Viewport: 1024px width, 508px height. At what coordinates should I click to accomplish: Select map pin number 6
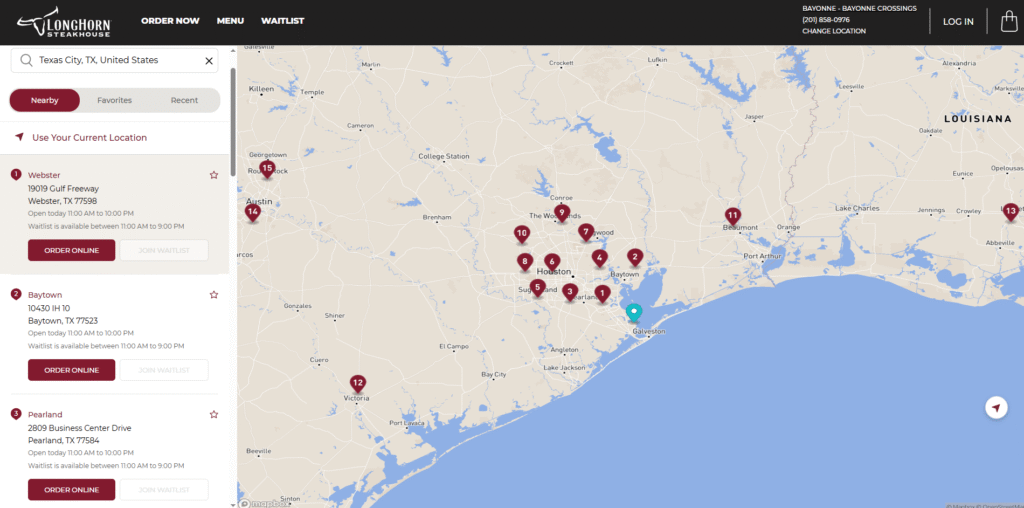(552, 262)
